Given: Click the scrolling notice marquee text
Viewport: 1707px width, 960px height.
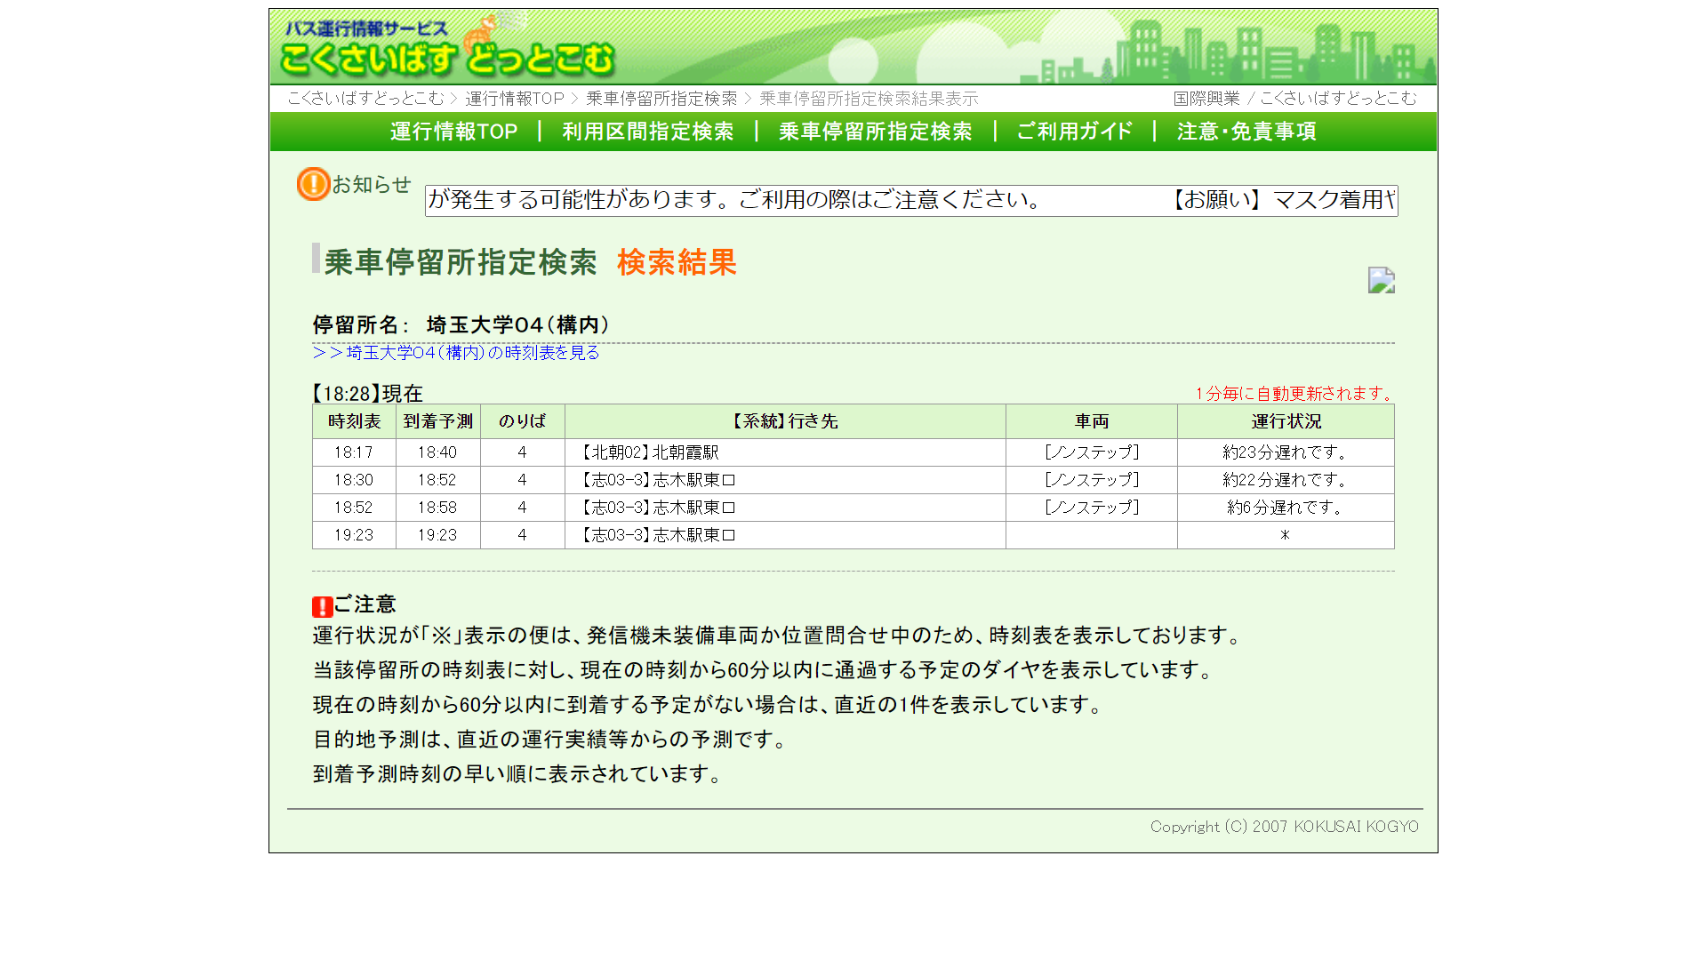Looking at the screenshot, I should click(910, 200).
